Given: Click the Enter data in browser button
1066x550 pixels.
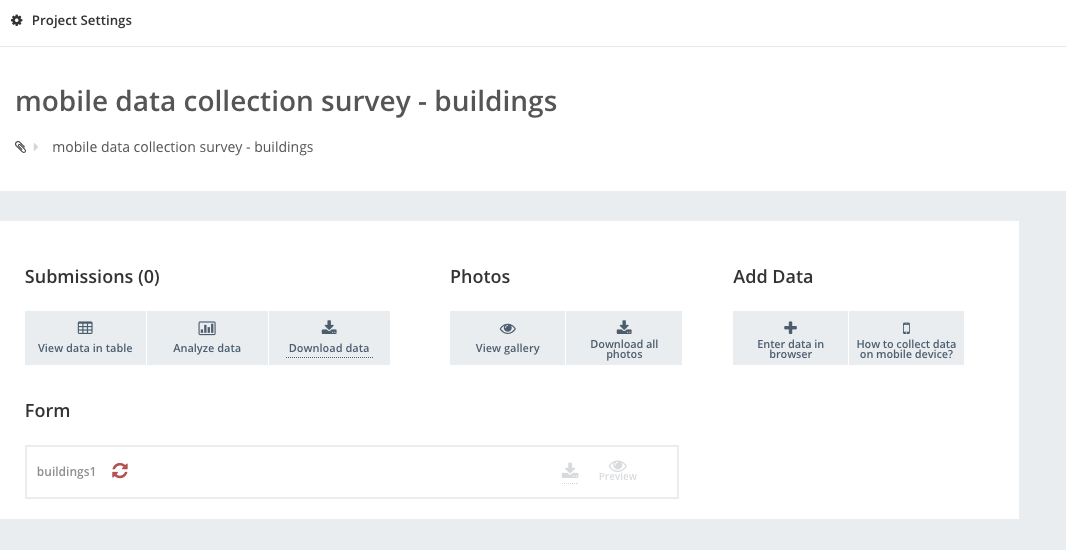Looking at the screenshot, I should point(791,338).
